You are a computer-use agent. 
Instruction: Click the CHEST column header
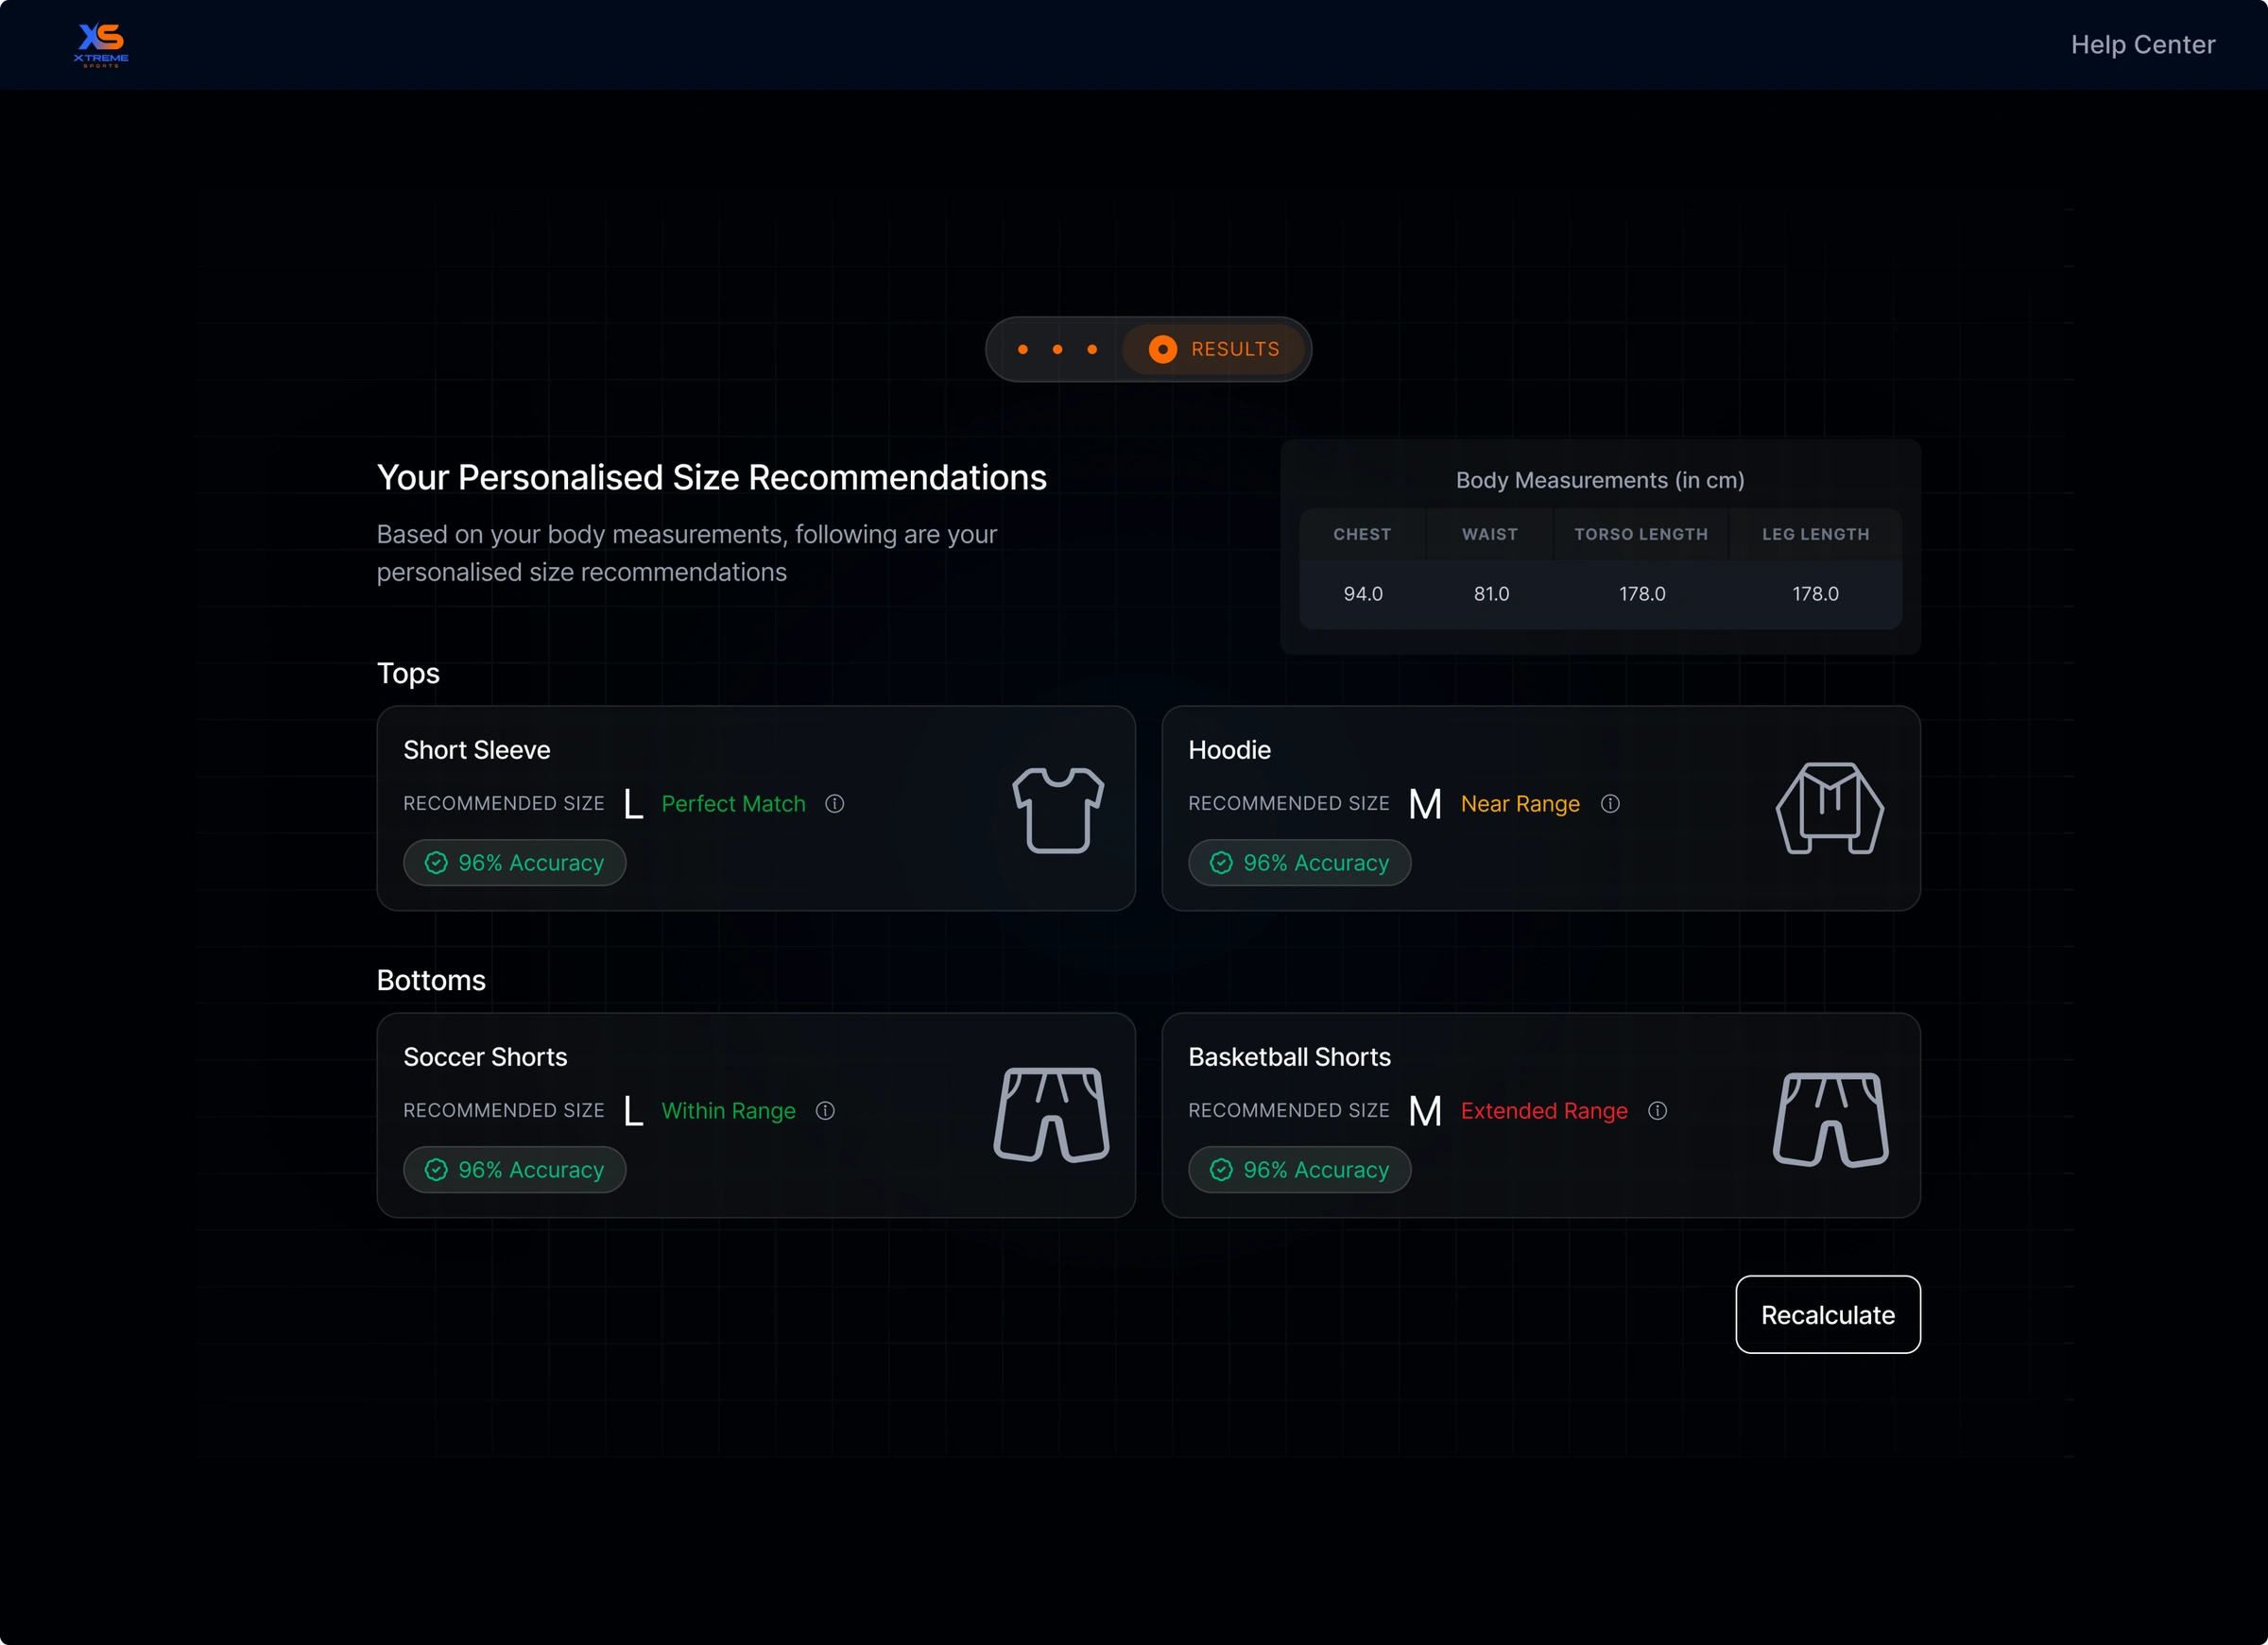(1362, 534)
